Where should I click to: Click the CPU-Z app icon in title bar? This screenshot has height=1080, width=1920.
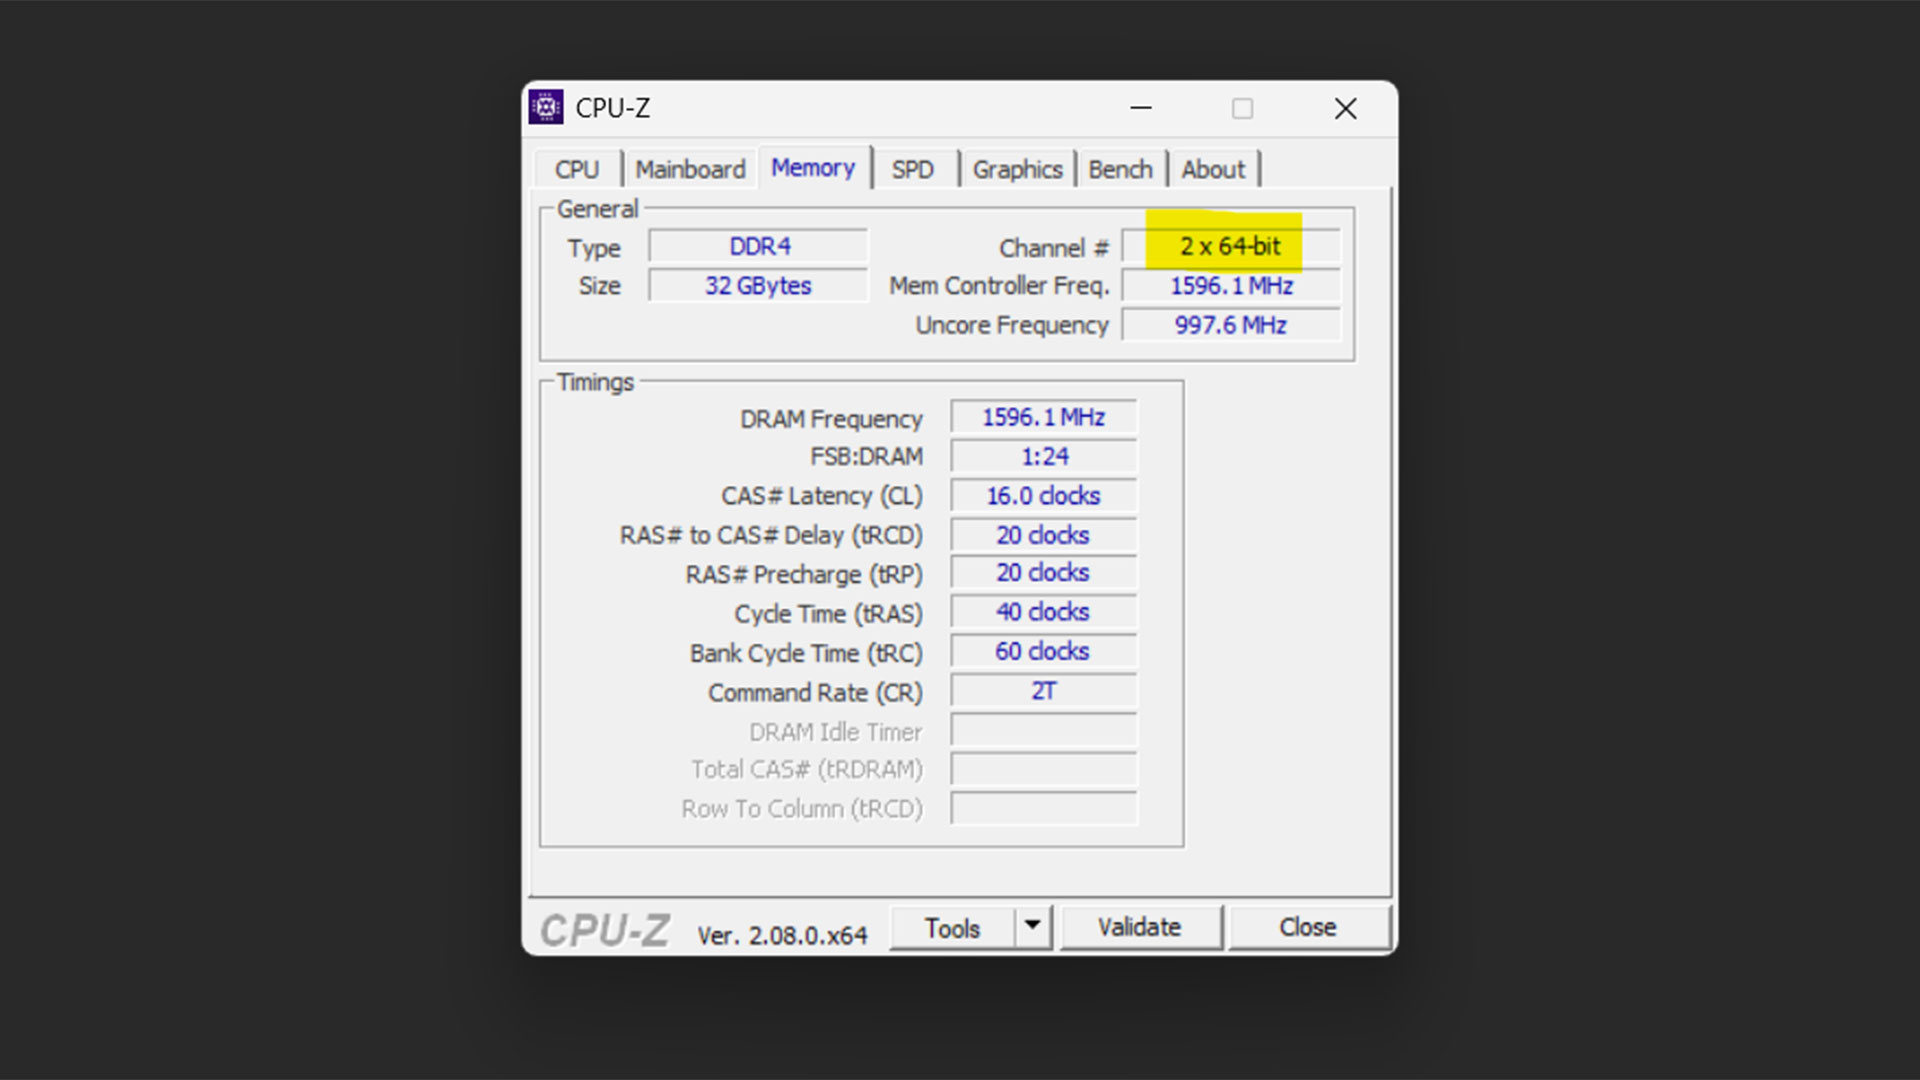pyautogui.click(x=546, y=107)
